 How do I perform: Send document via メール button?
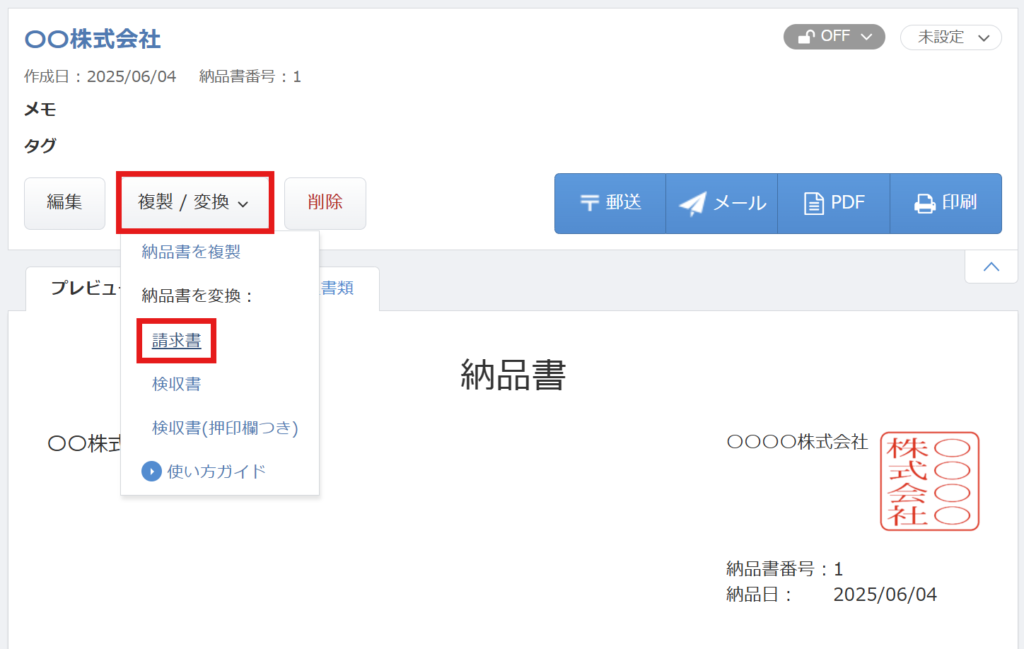[722, 203]
